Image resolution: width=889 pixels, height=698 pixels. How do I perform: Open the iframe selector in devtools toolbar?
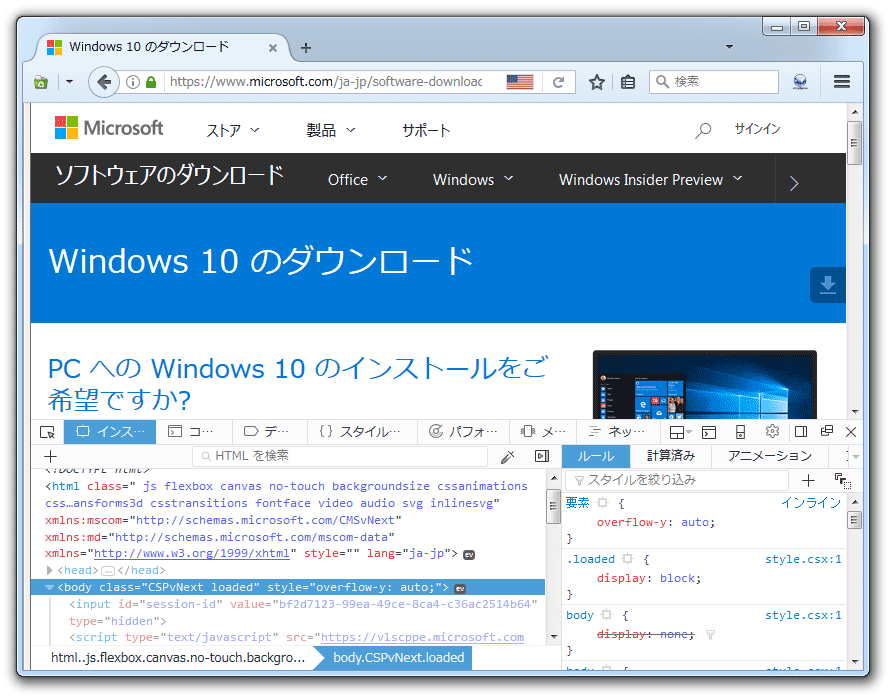(680, 433)
